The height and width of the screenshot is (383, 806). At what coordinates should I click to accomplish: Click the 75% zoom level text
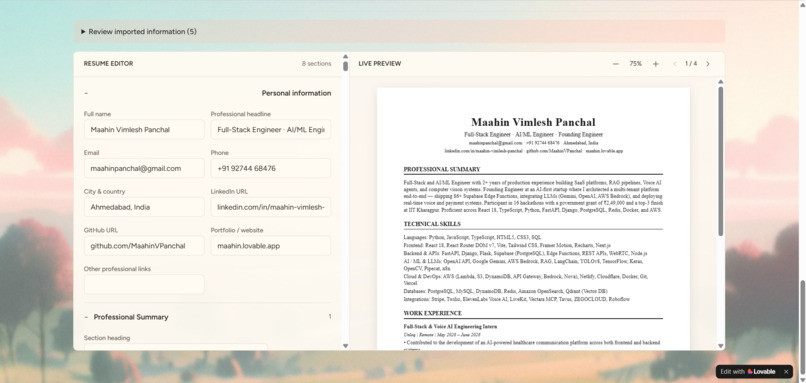click(635, 64)
